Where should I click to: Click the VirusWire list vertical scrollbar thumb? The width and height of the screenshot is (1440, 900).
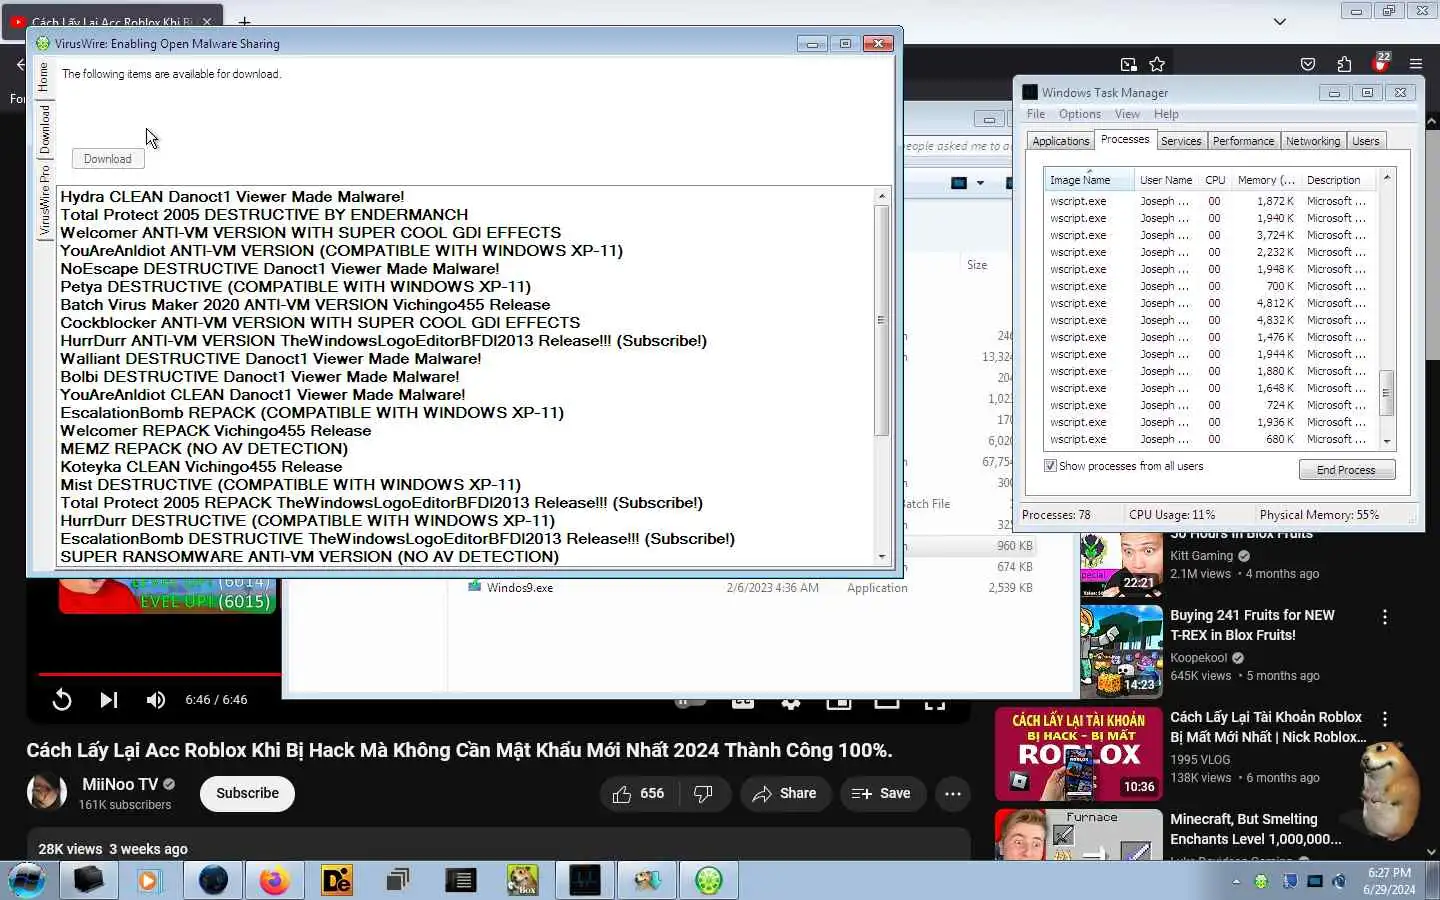(881, 320)
